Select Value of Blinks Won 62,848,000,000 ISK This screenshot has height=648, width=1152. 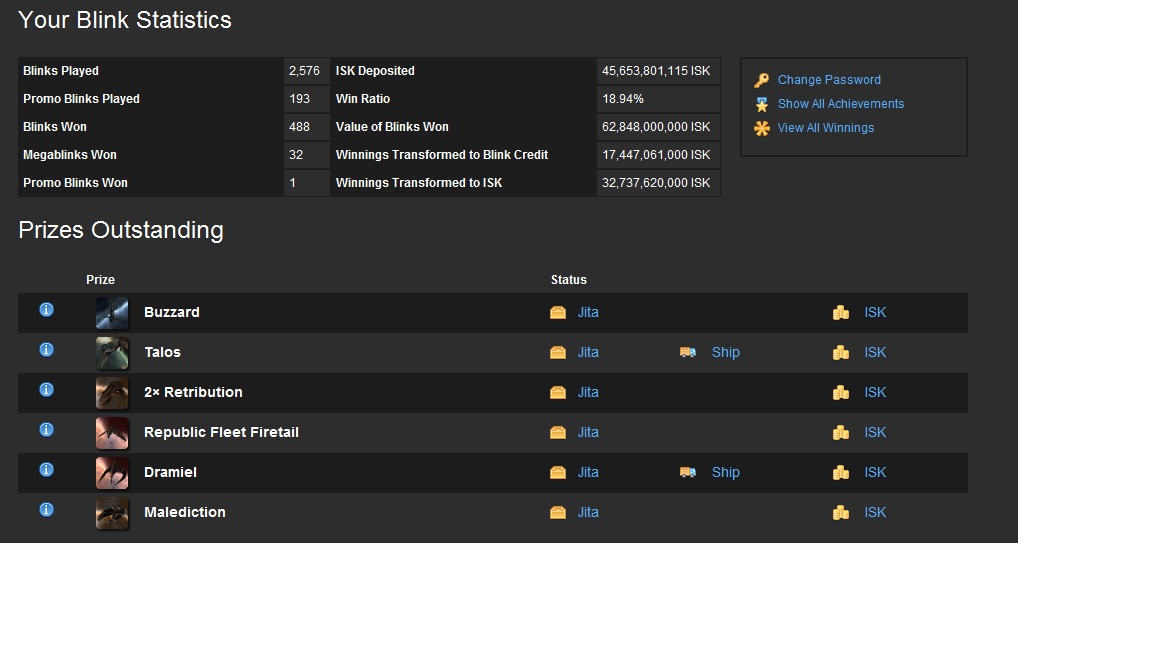coord(656,126)
